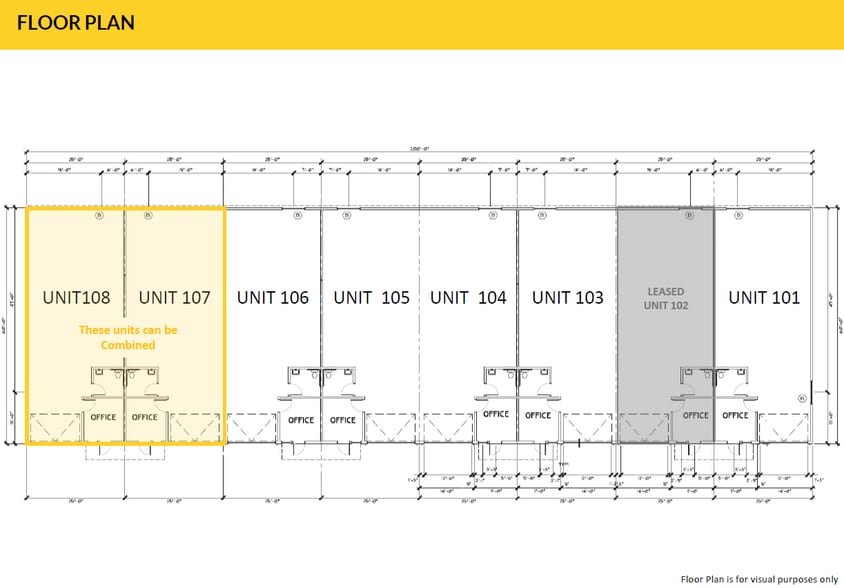Select the UNIT 101 label
The width and height of the screenshot is (844, 588).
764,297
